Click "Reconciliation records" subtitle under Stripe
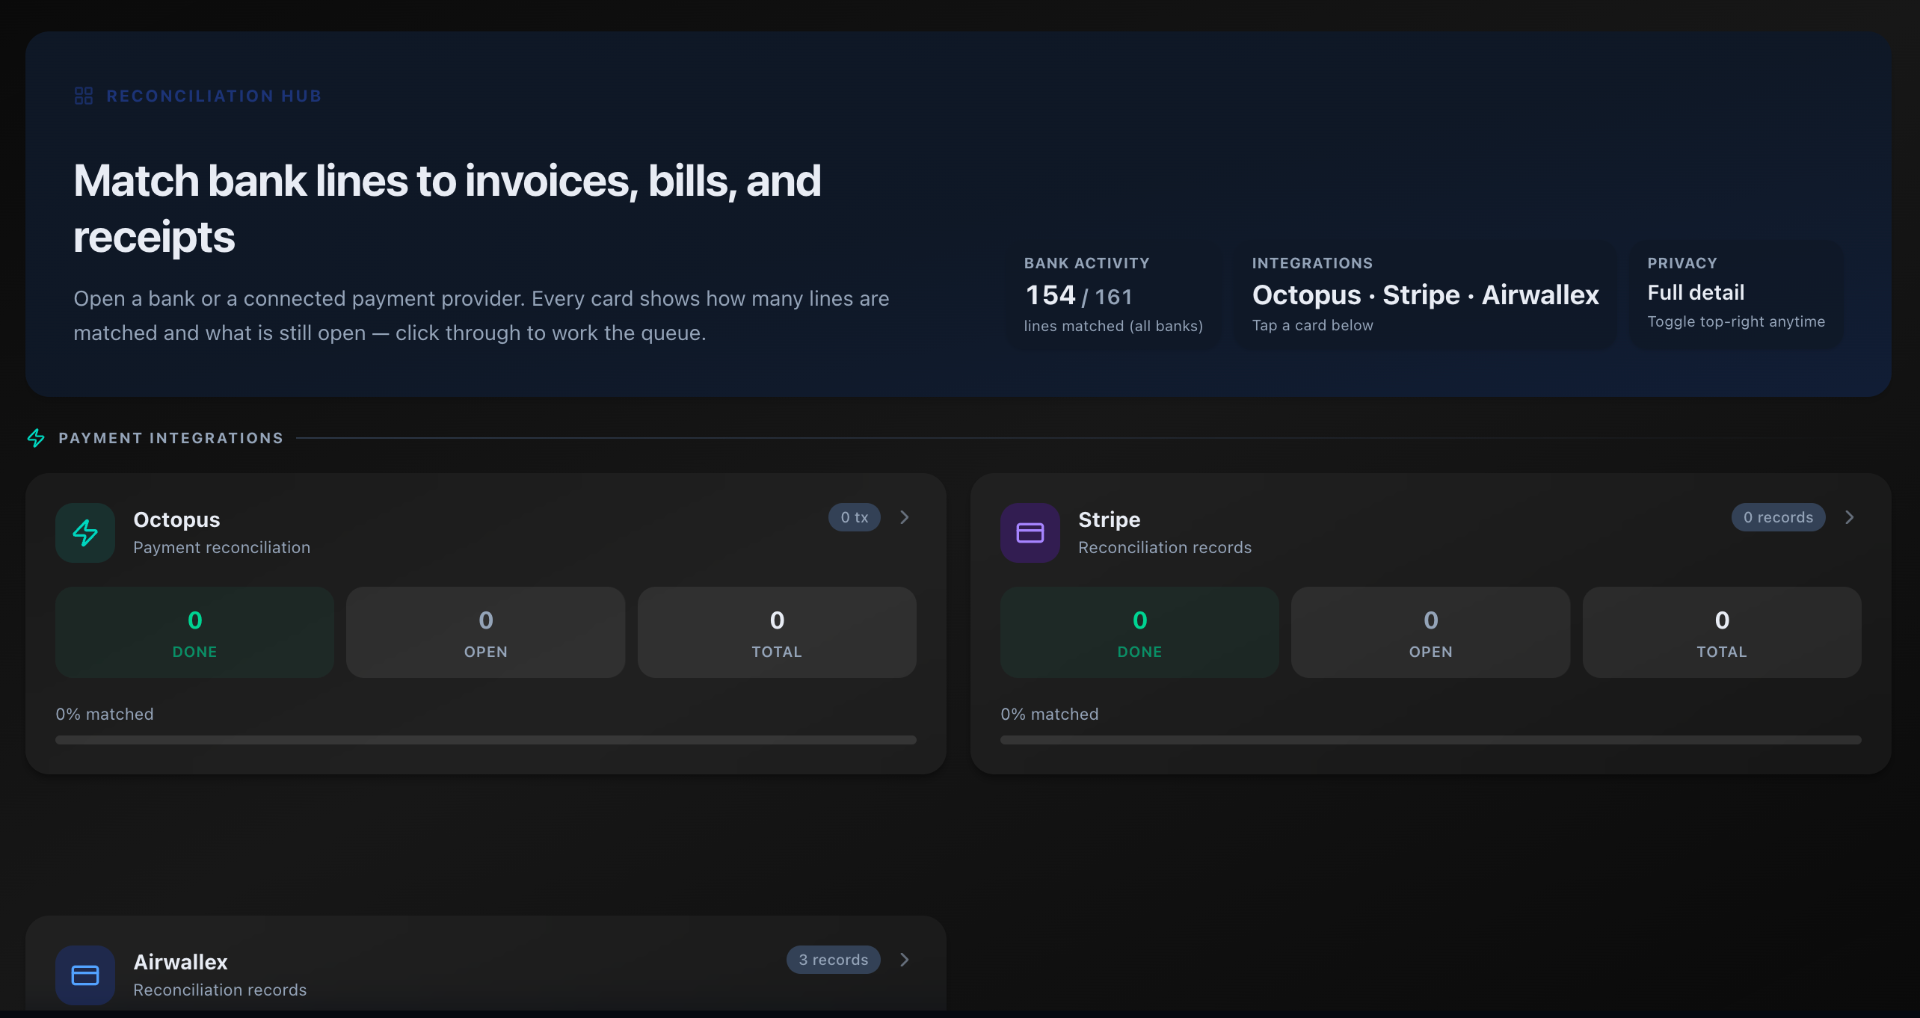 [x=1165, y=548]
